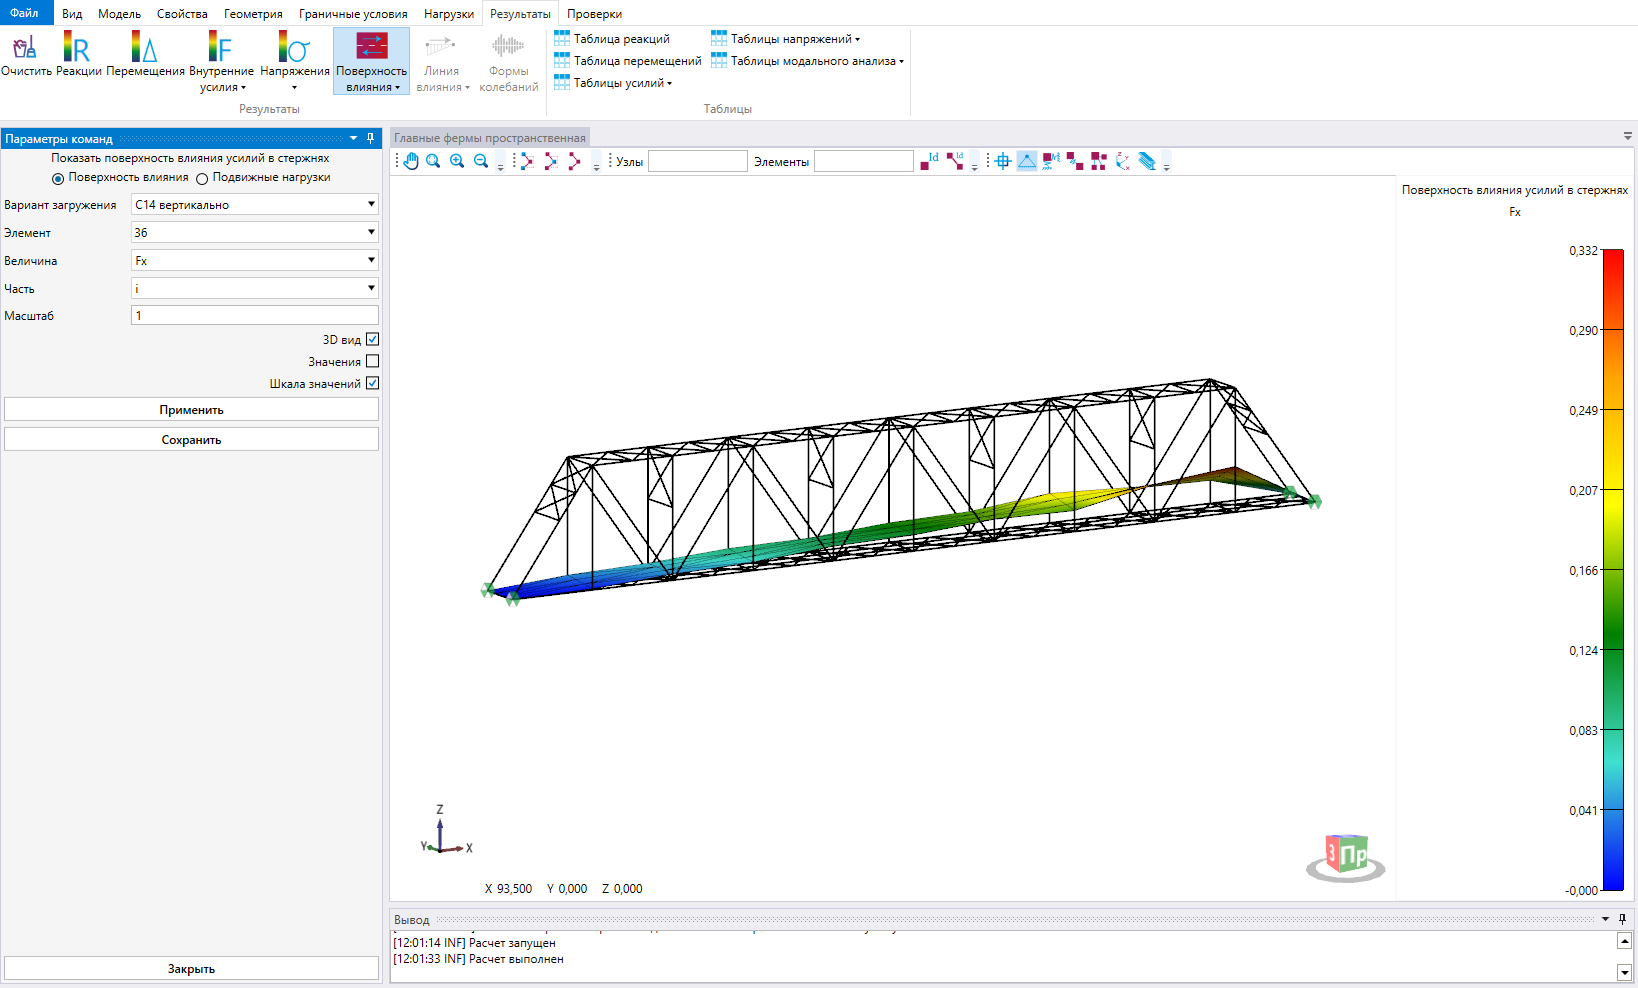This screenshot has height=988, width=1638.
Task: Open Параметры команд panel options arrow
Action: pyautogui.click(x=353, y=138)
